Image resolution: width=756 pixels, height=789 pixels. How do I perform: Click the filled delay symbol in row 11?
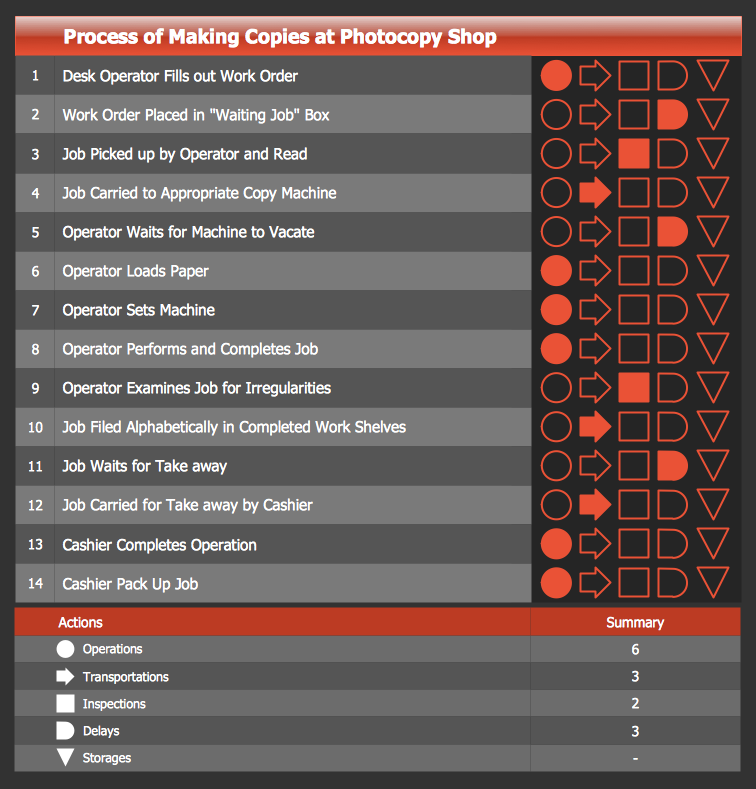[x=672, y=465]
